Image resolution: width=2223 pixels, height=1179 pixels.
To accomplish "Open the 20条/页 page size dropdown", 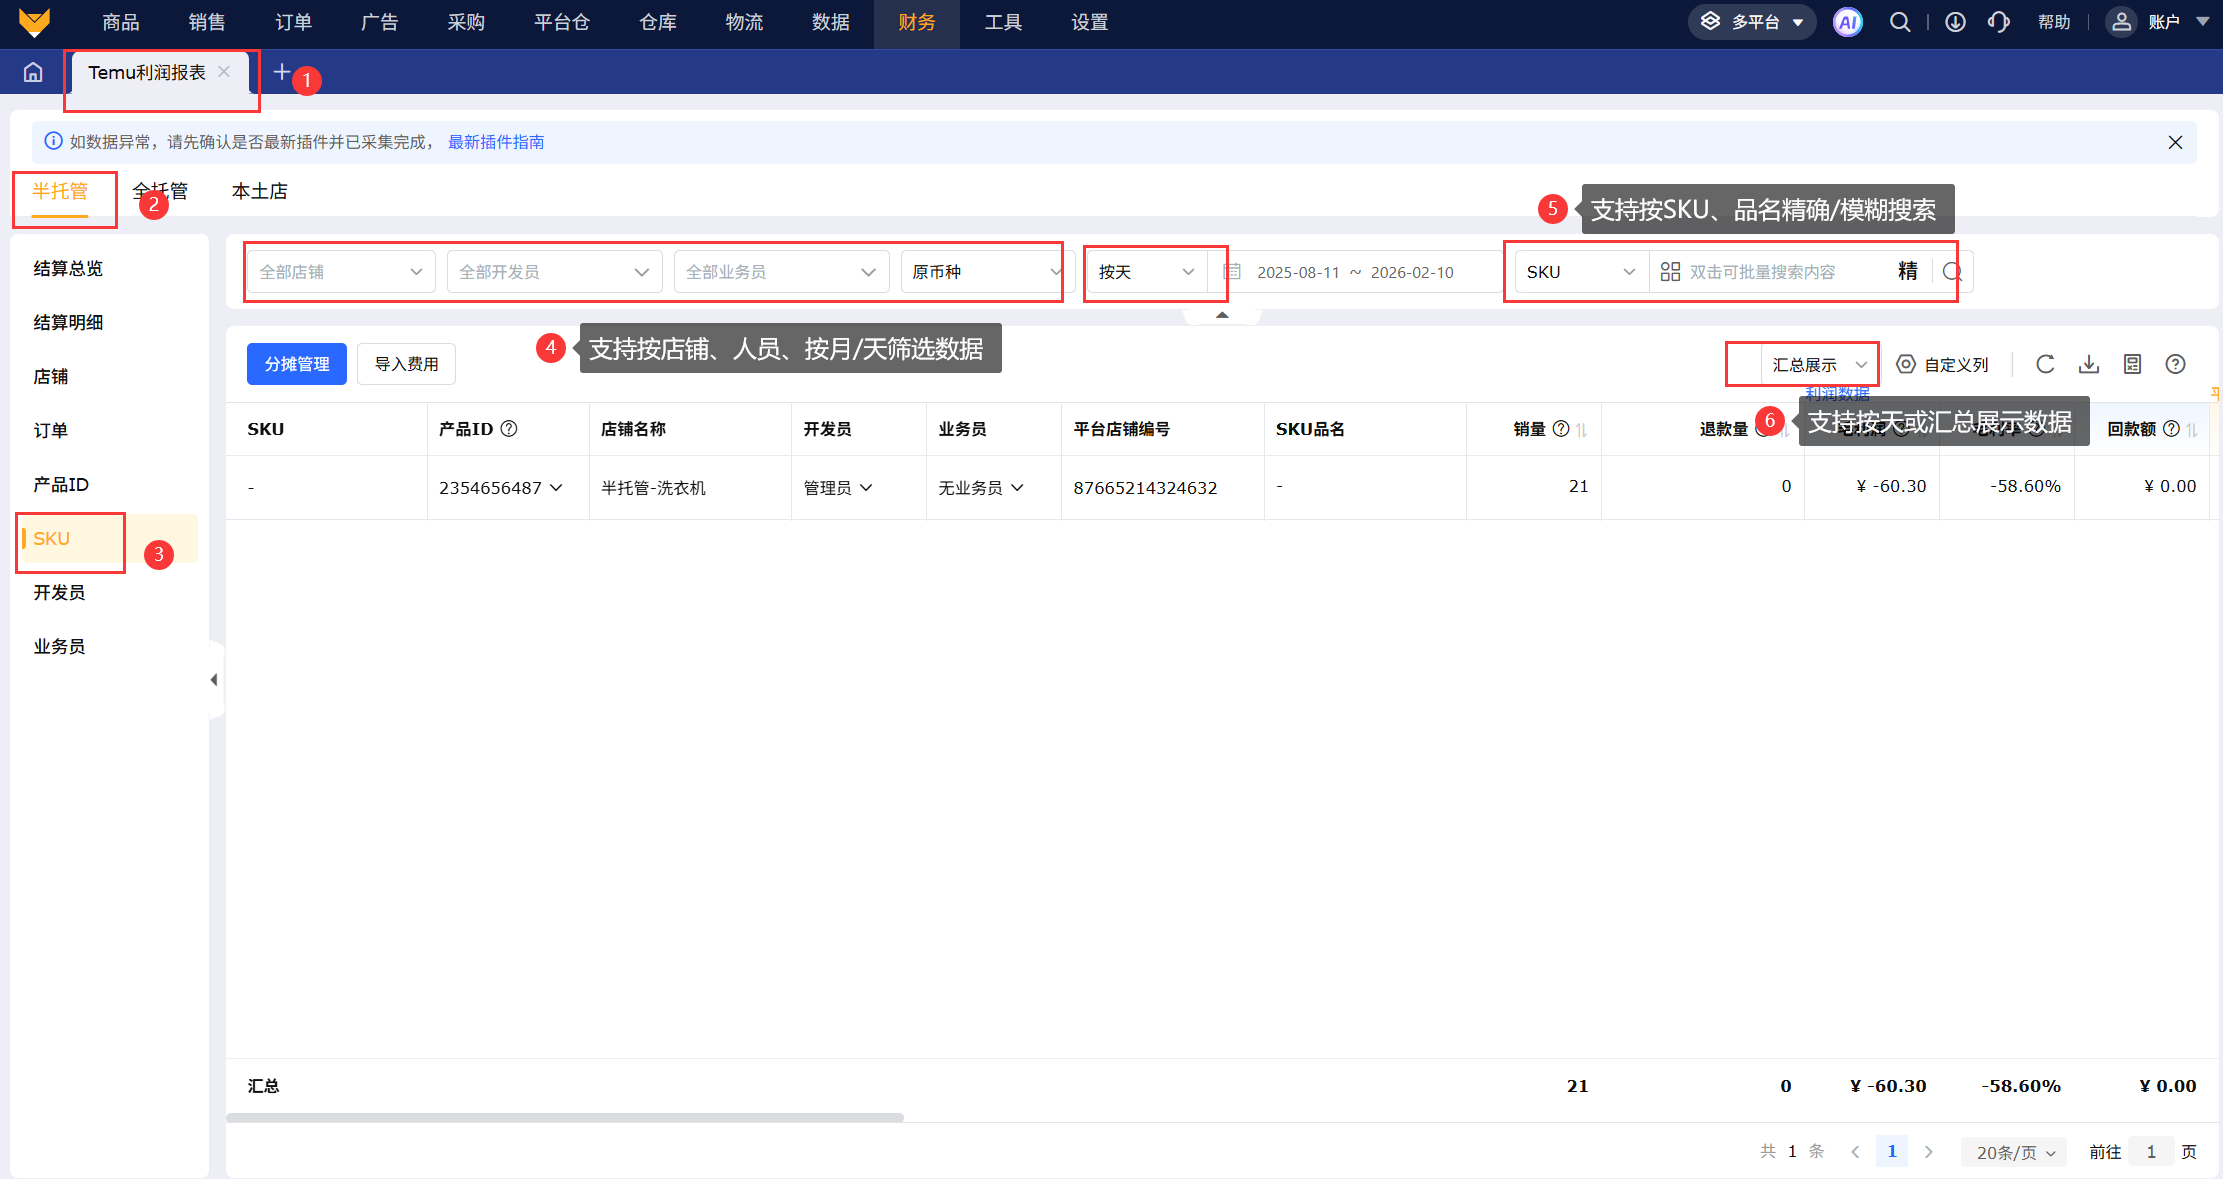I will point(2015,1152).
